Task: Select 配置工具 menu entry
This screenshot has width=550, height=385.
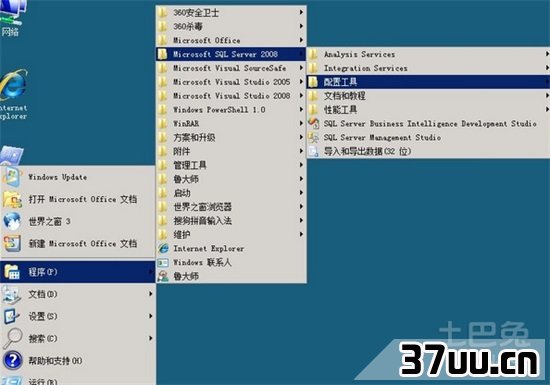Action: click(x=428, y=82)
